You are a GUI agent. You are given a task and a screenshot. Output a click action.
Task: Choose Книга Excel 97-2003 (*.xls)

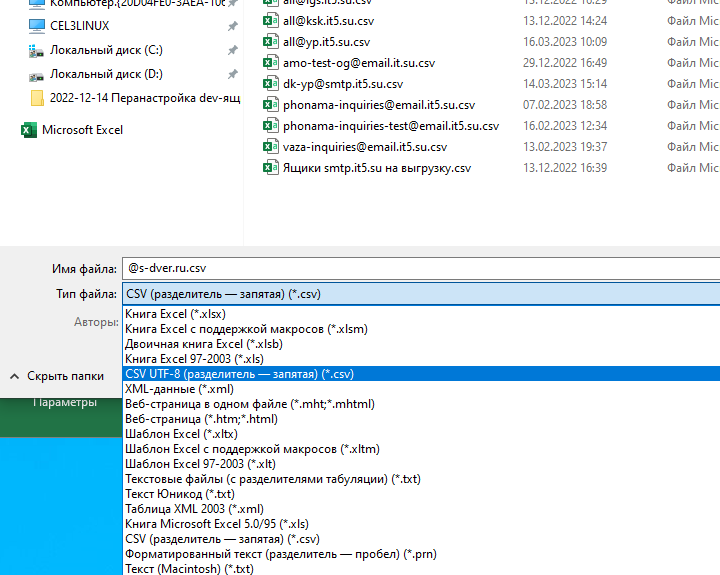click(422, 359)
